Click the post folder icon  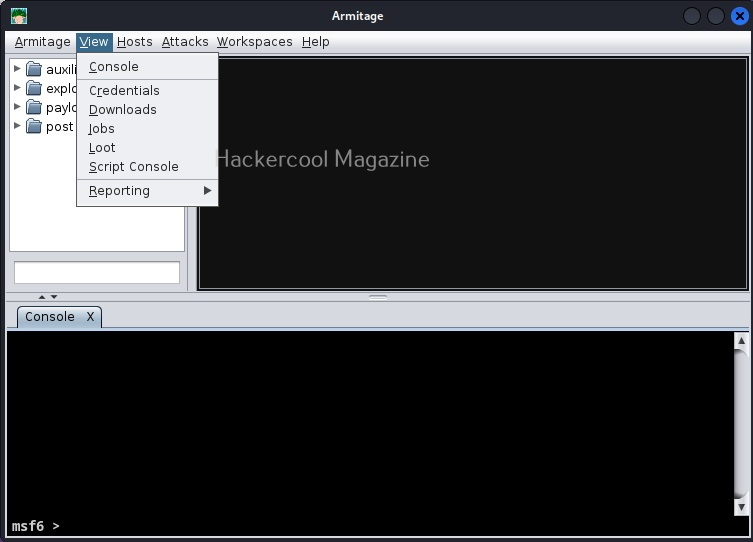34,126
